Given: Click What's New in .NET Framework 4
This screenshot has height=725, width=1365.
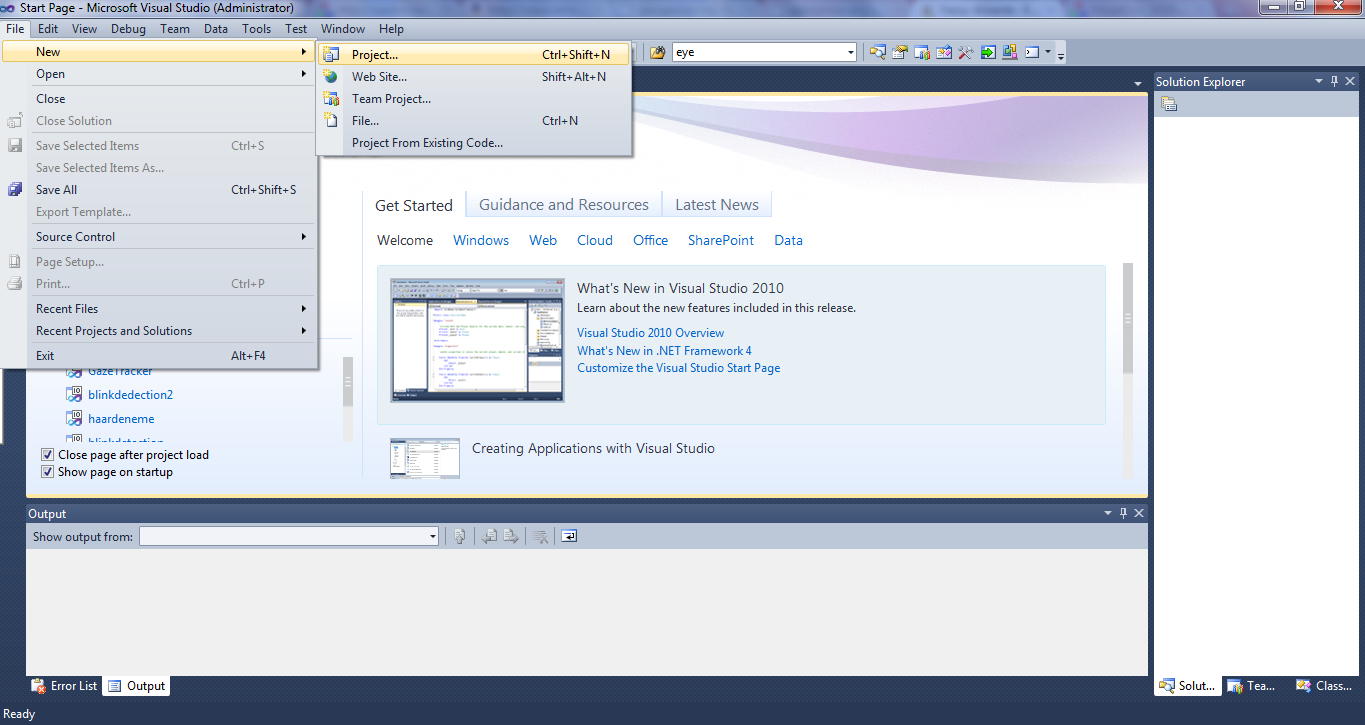Looking at the screenshot, I should pos(663,350).
